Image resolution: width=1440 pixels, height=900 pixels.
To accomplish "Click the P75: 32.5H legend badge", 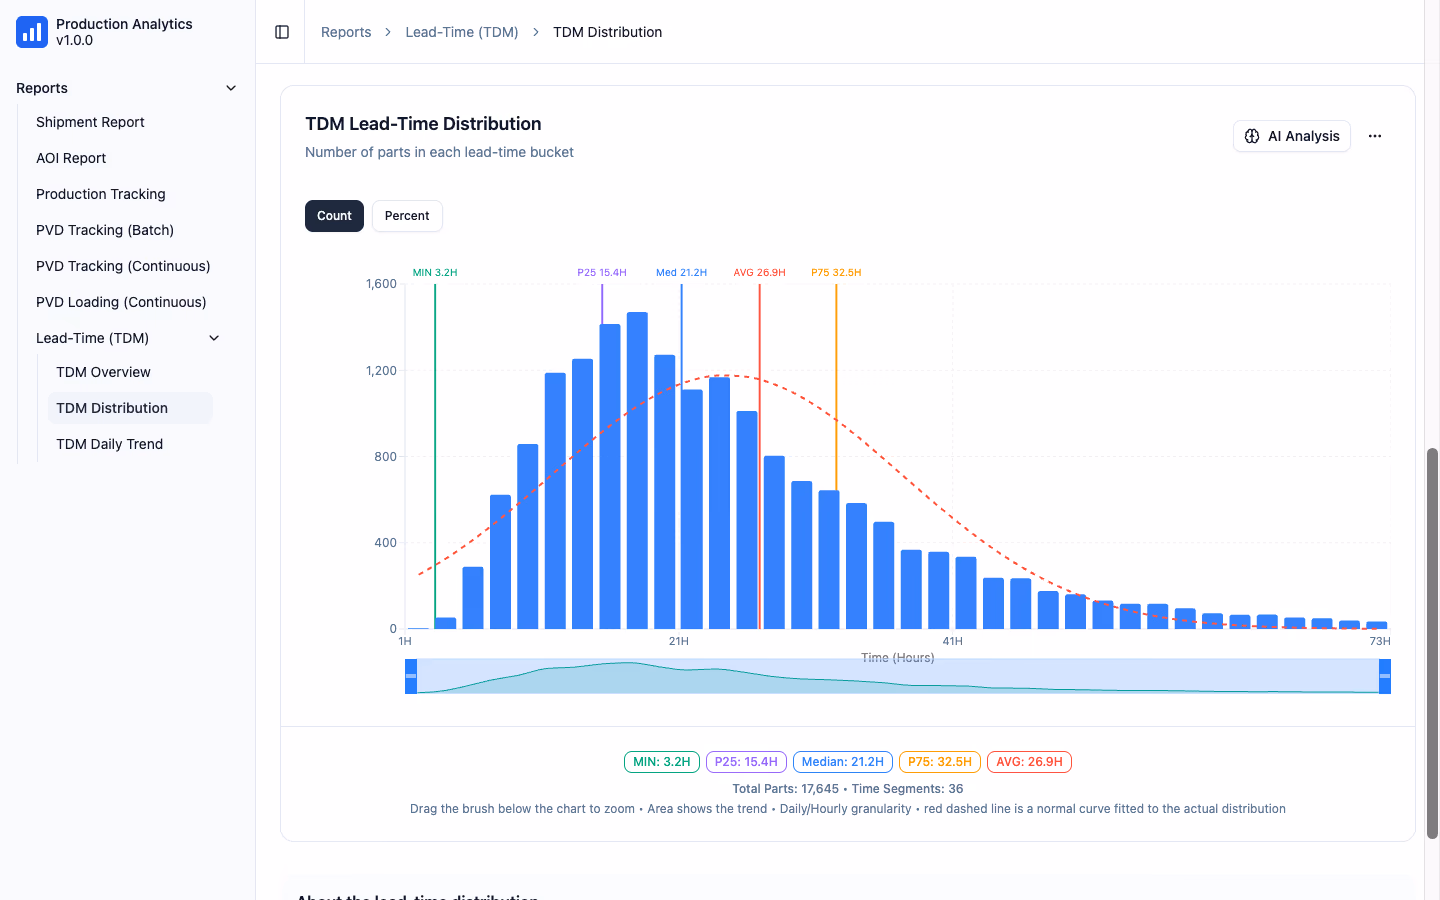I will click(940, 762).
